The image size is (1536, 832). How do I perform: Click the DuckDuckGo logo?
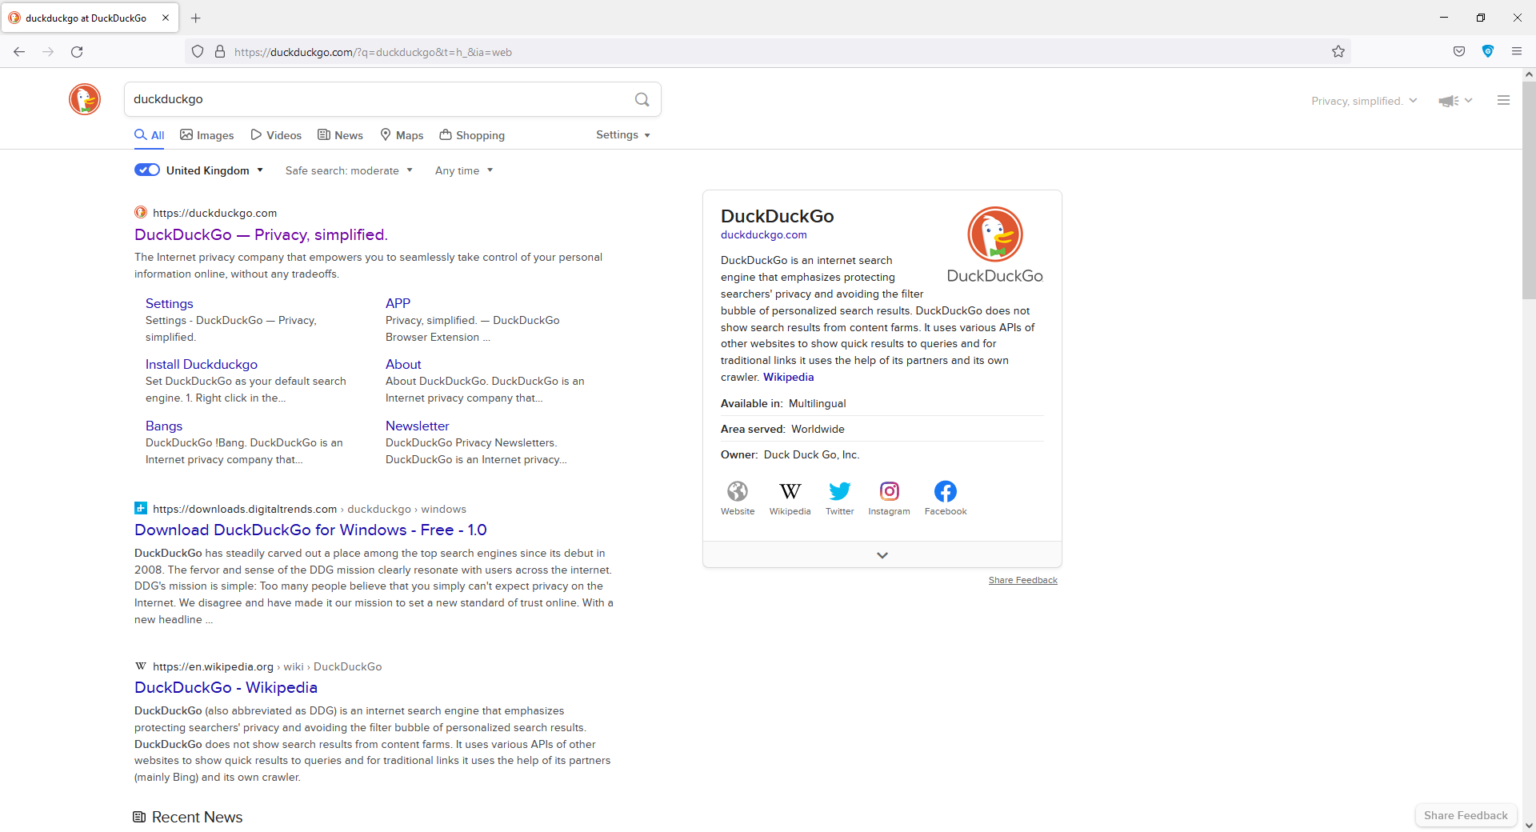(x=84, y=99)
